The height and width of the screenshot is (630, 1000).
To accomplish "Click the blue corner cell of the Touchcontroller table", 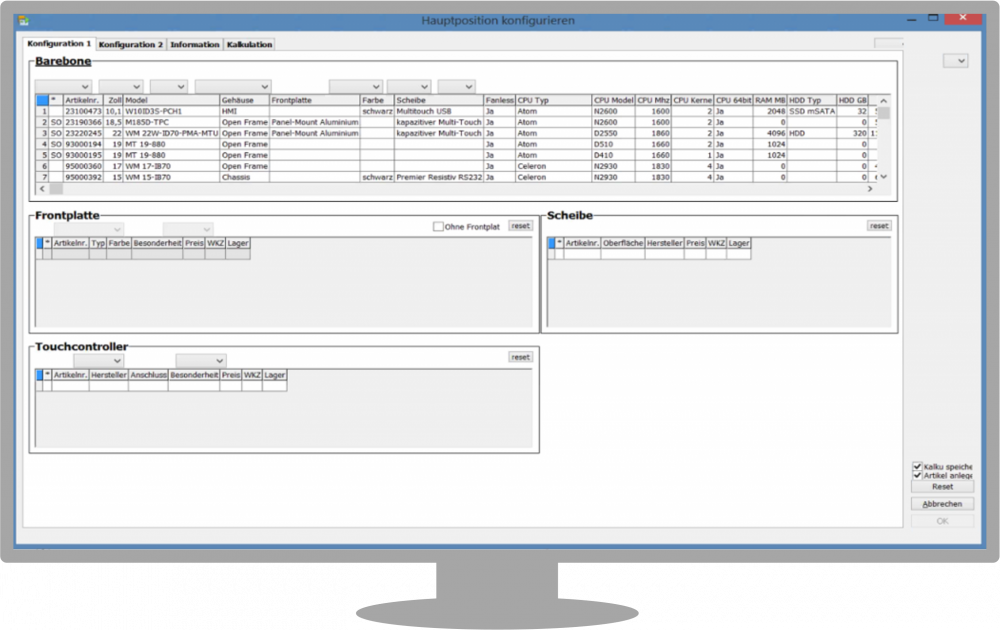I will [41, 375].
